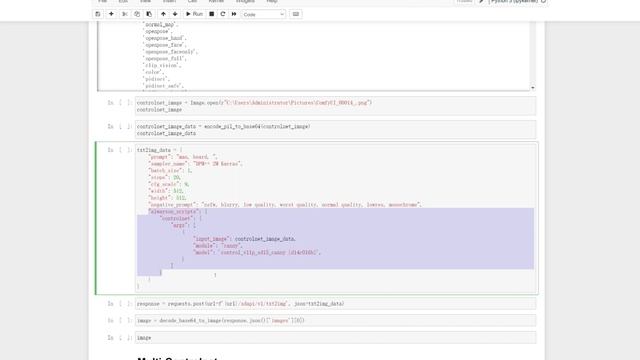Screen dimensions: 640x360
Task: Click 'openpose_hand' in the output list
Action: click(x=164, y=38)
